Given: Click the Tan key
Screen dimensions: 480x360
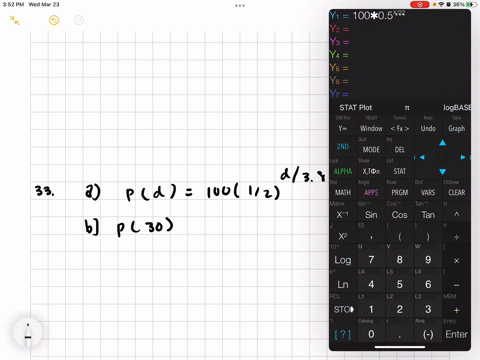Looking at the screenshot, I should [x=428, y=215].
